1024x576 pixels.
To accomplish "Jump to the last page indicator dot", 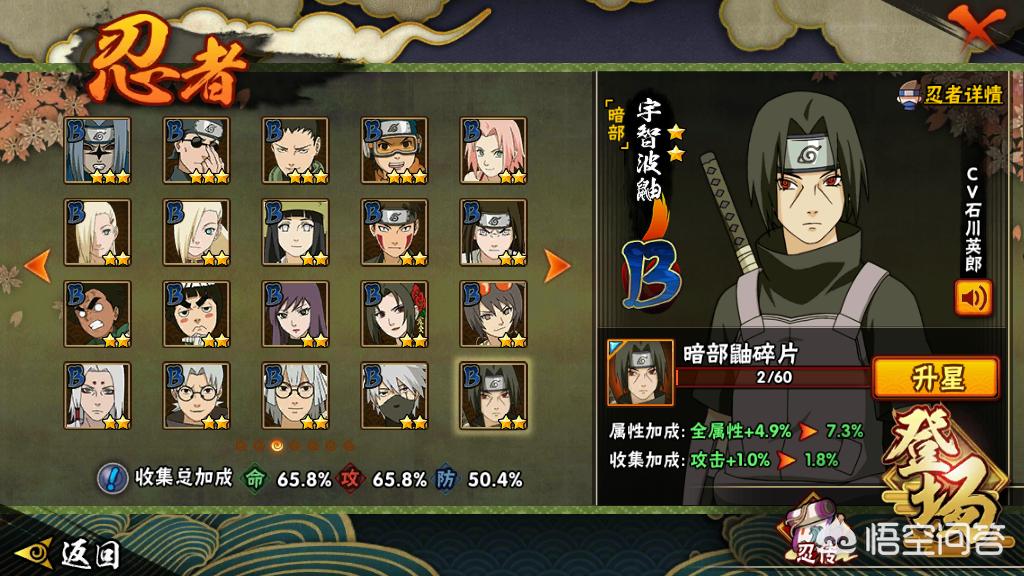I will (x=348, y=445).
